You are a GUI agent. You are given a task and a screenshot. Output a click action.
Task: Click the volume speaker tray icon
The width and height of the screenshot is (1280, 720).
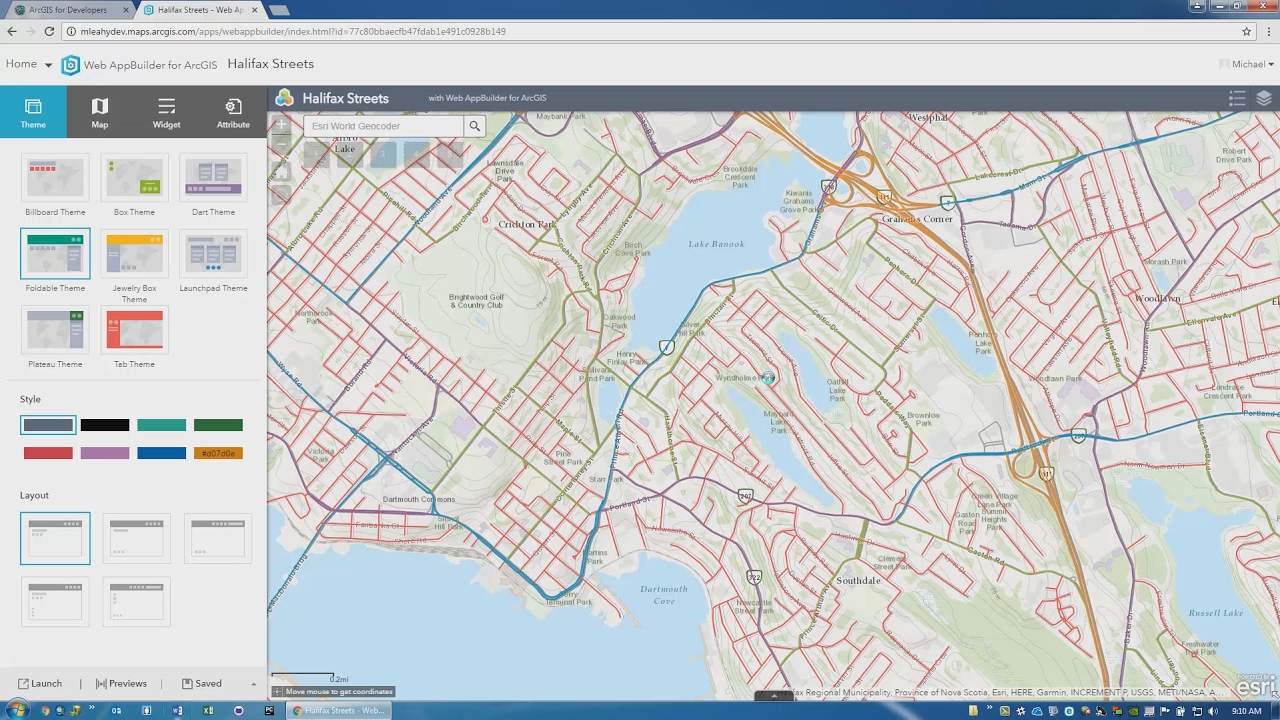coord(1213,711)
